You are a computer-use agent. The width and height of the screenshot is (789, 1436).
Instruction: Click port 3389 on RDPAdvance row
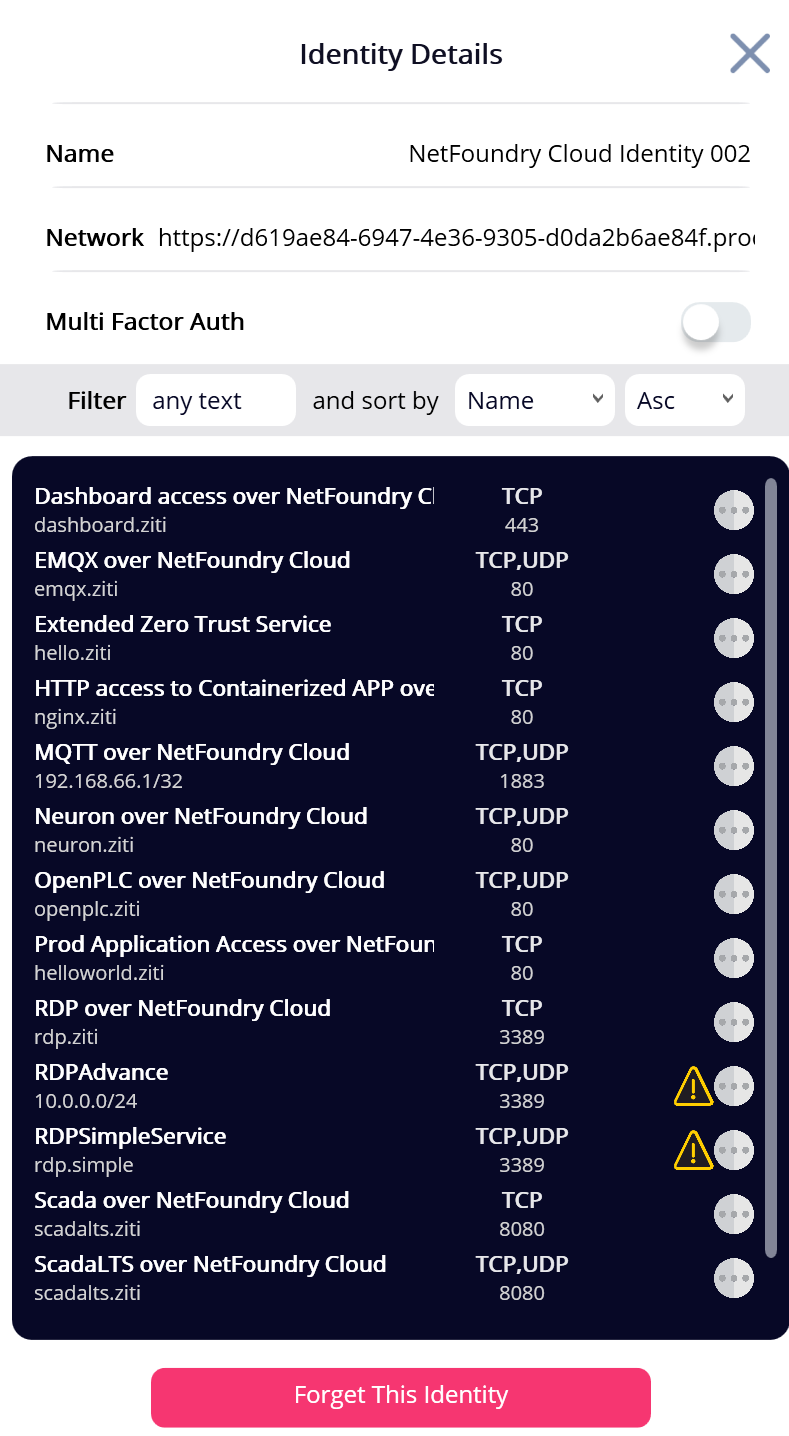tap(522, 1101)
